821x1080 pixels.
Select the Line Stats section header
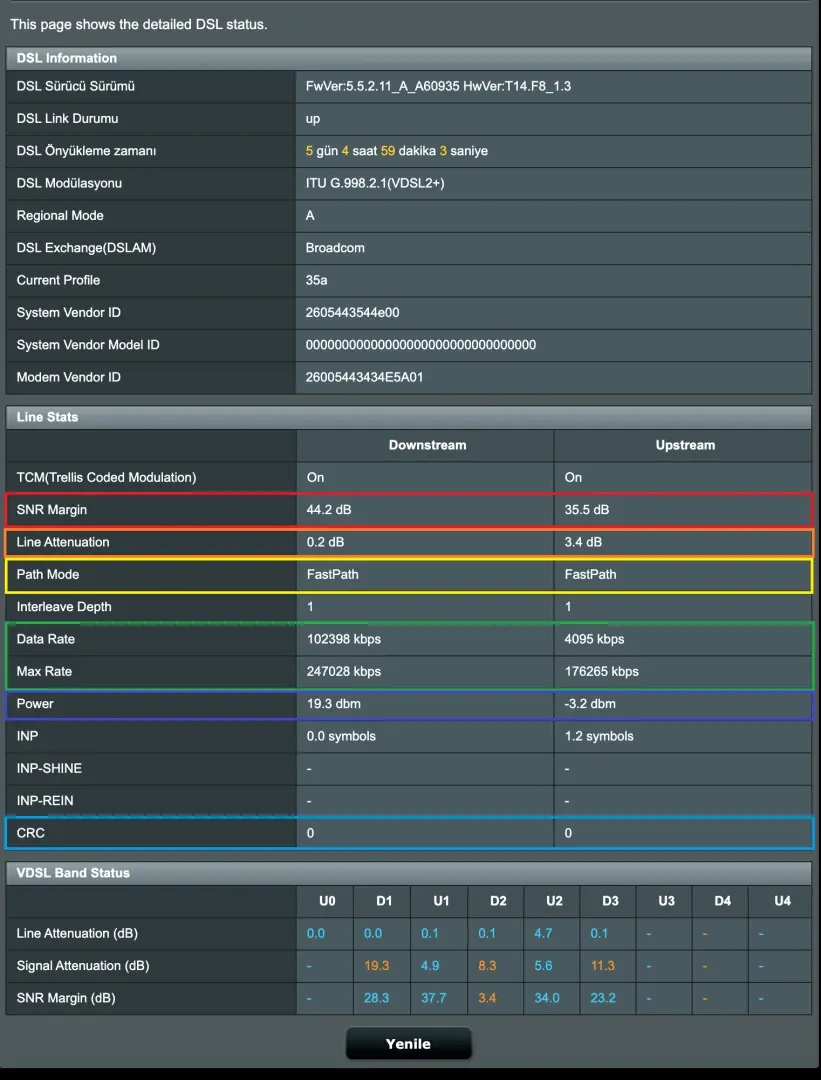(408, 417)
